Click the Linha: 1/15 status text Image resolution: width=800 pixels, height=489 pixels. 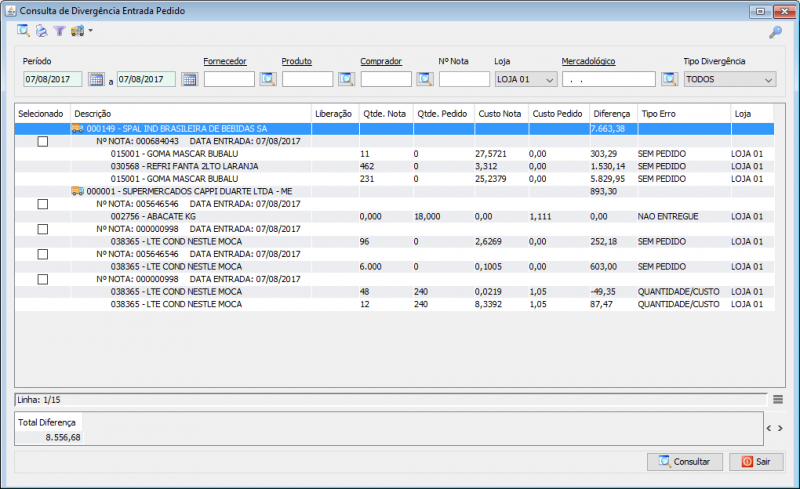(x=39, y=400)
